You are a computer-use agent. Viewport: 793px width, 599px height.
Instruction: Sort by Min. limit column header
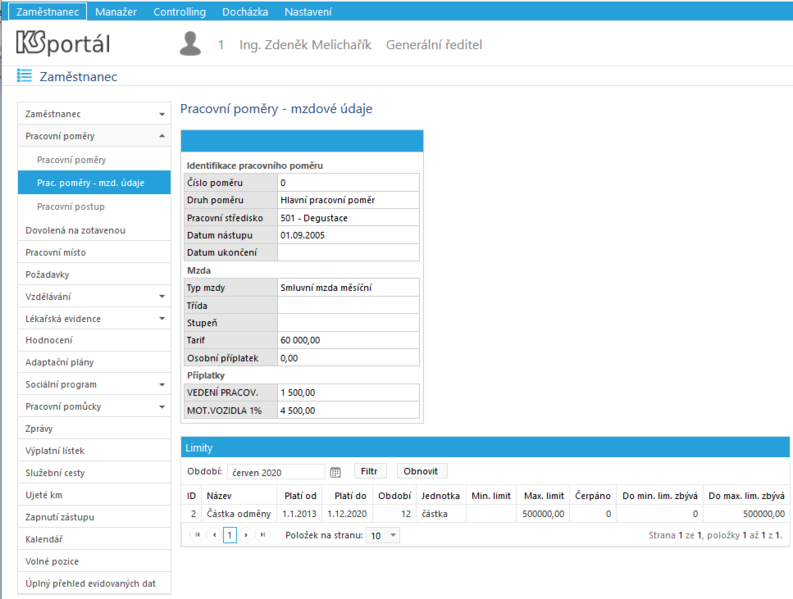pos(491,496)
